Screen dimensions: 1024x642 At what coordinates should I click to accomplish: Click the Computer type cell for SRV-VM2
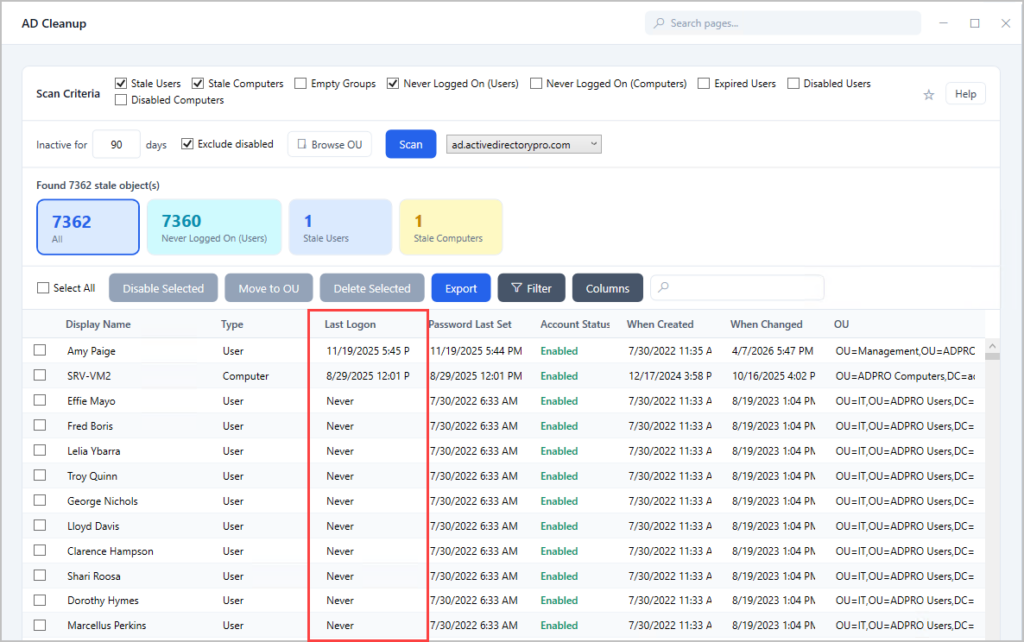click(x=246, y=376)
